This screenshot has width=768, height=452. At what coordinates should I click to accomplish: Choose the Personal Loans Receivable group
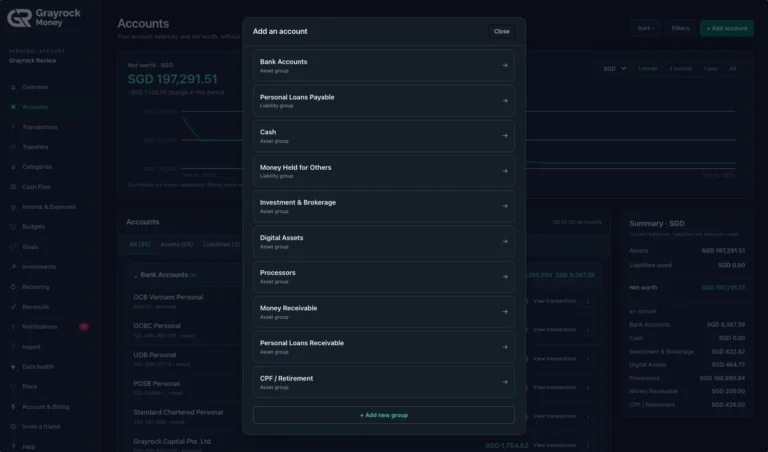[384, 347]
